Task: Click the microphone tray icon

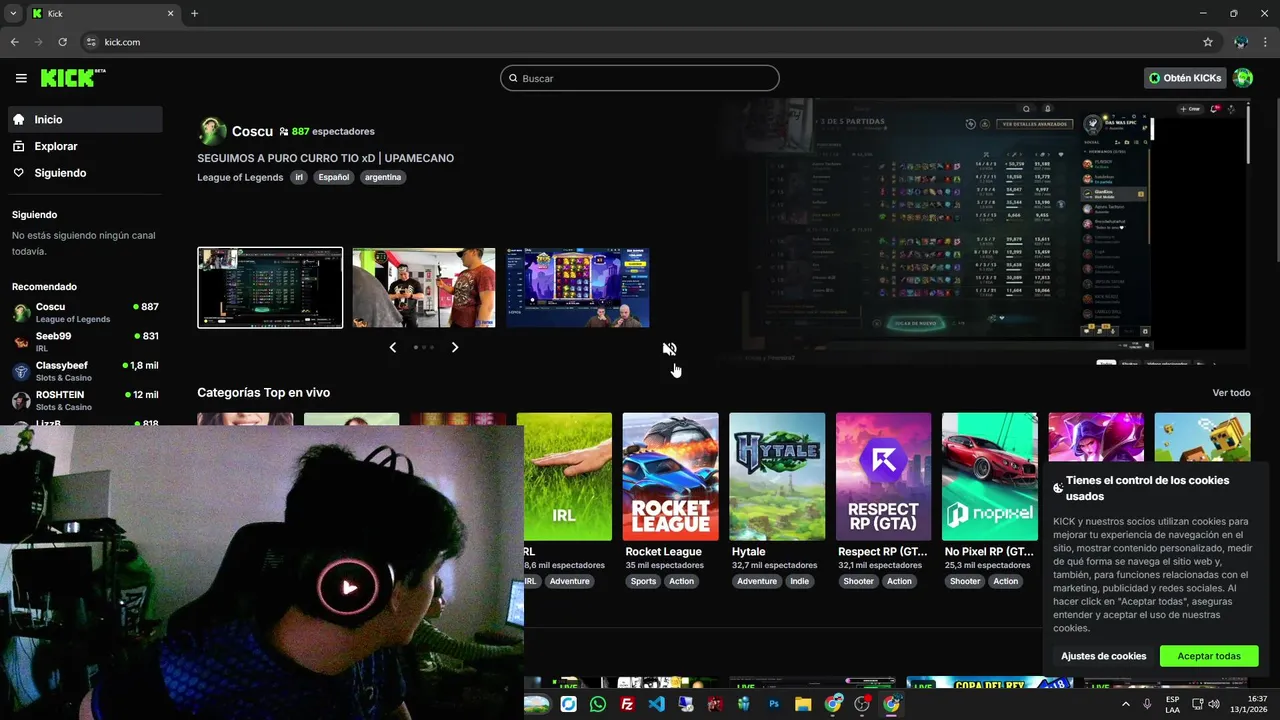Action: 1147,704
